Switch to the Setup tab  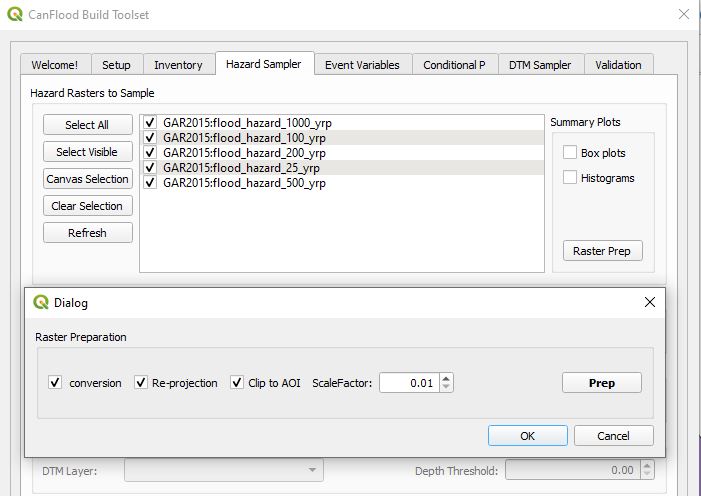click(x=116, y=65)
